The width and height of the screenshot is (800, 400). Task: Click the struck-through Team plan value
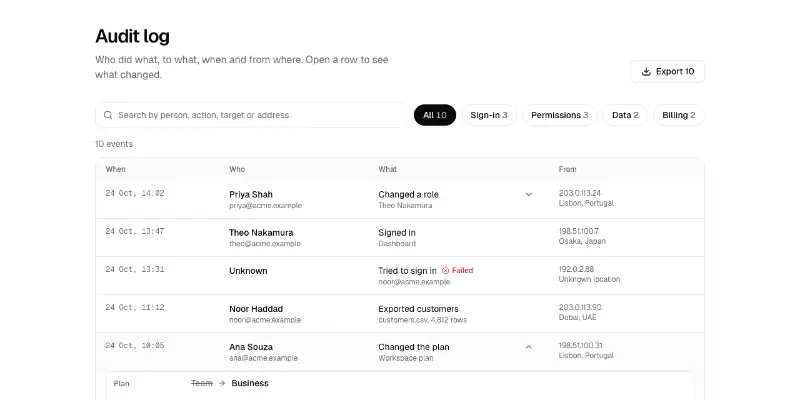(202, 383)
